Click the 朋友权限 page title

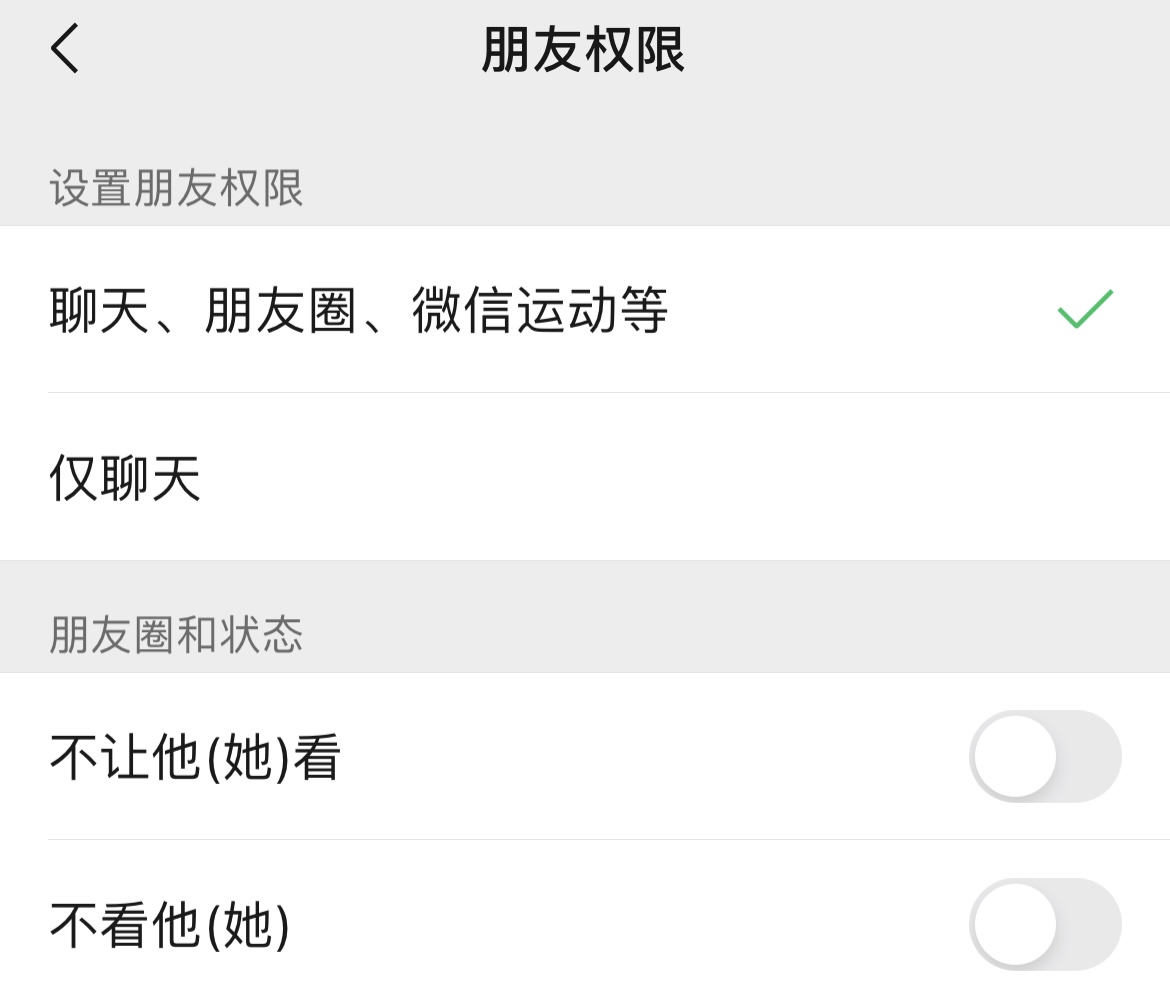point(583,50)
